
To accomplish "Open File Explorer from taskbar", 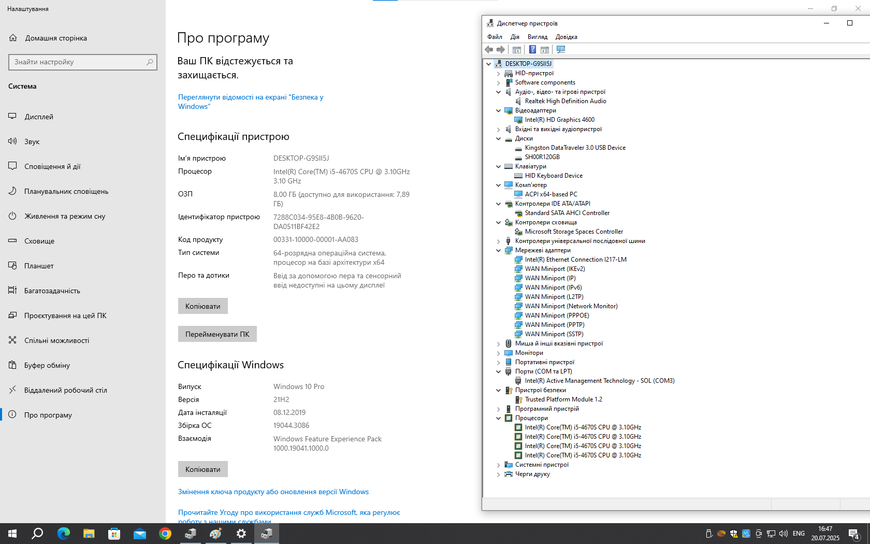I will [x=89, y=533].
